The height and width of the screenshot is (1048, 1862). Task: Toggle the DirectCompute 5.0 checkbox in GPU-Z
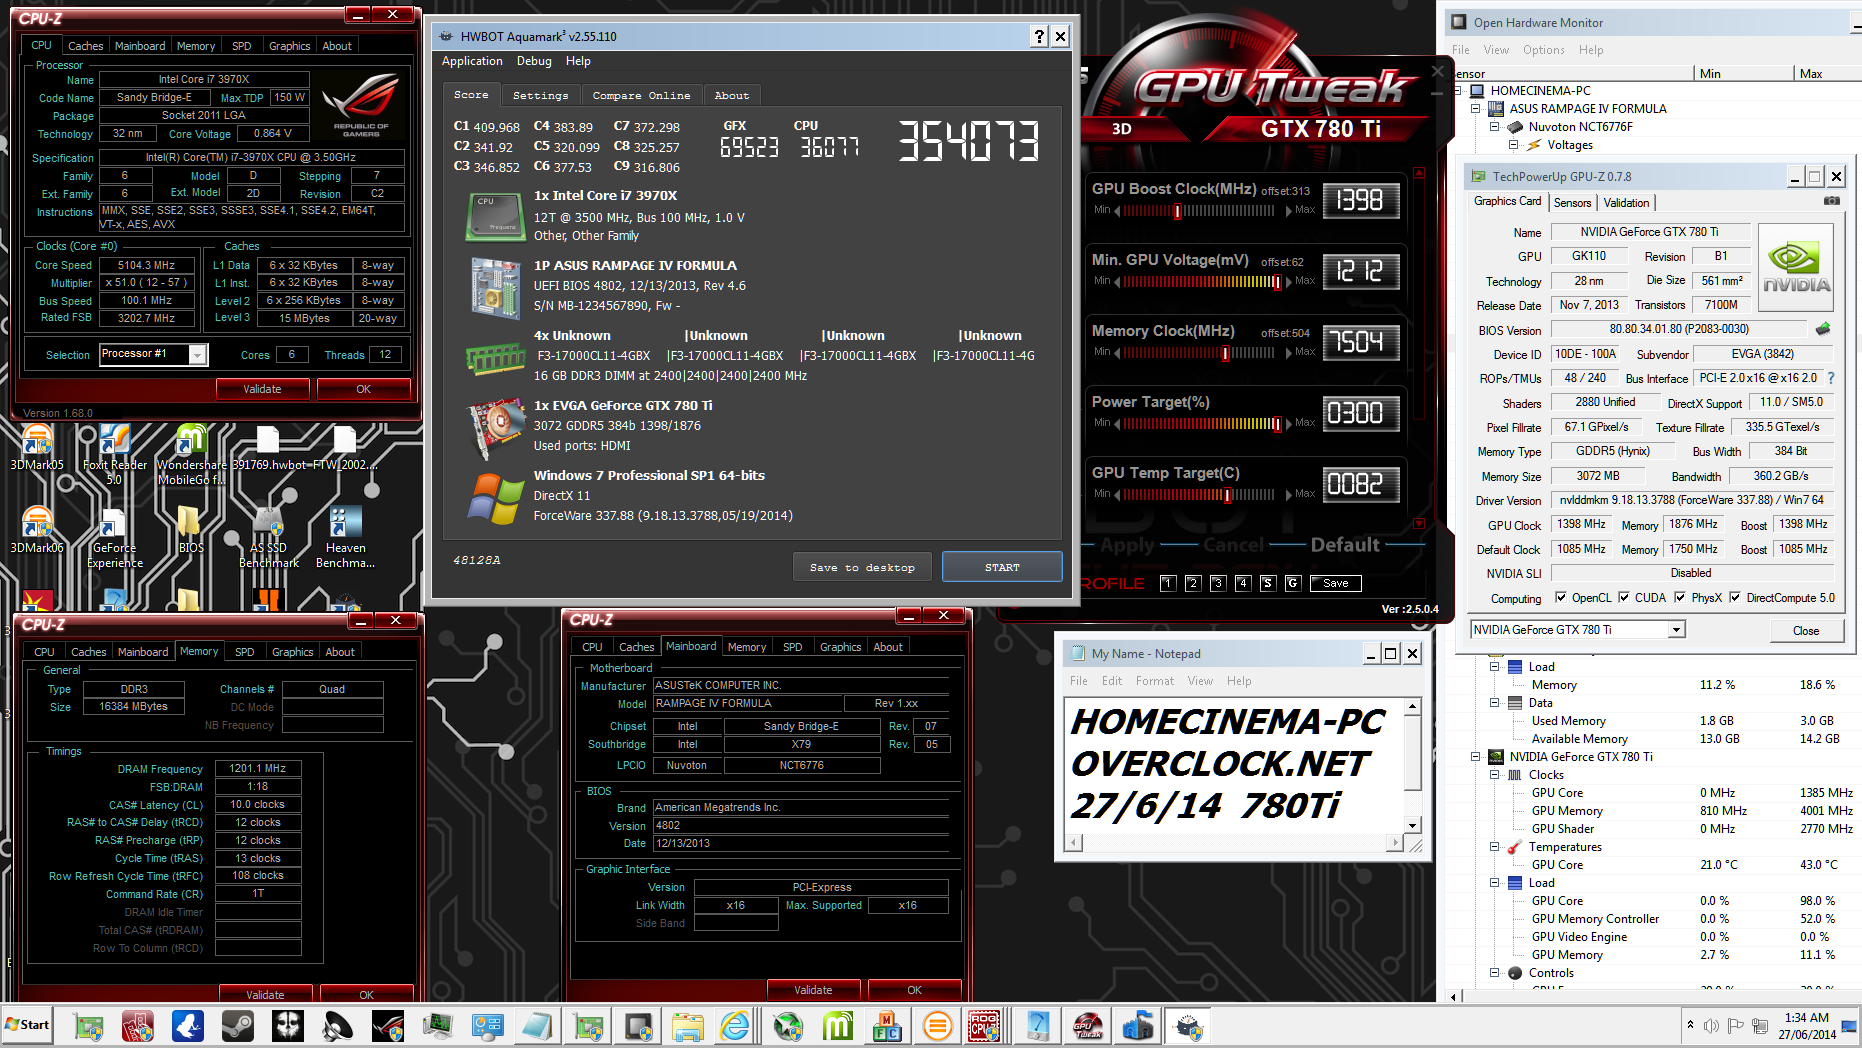tap(1735, 597)
